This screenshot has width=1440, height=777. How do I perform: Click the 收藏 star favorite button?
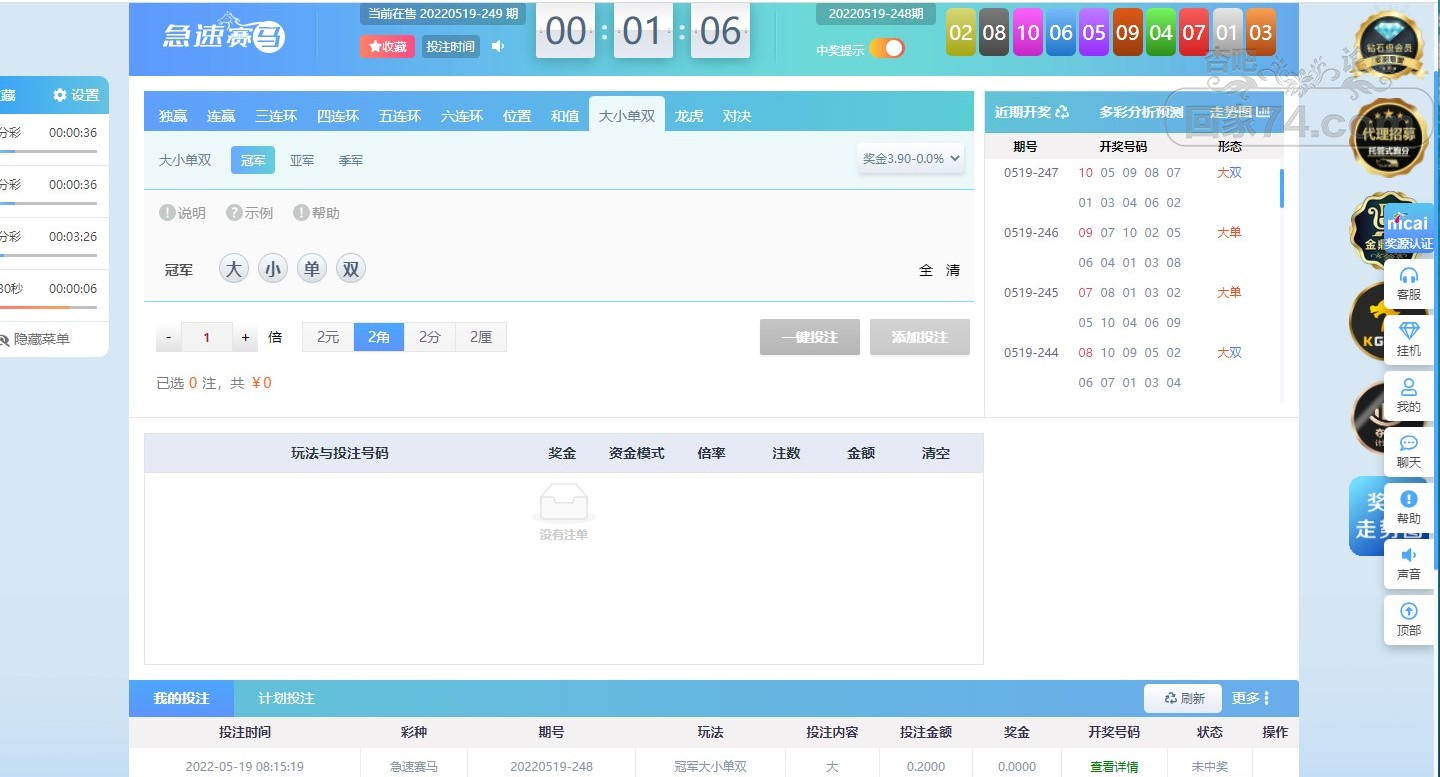click(387, 46)
